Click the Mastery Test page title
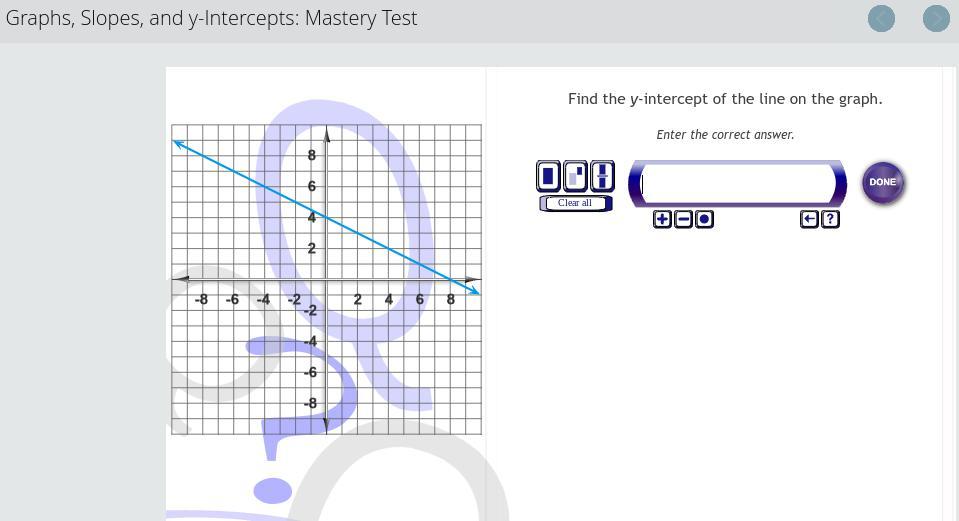The width and height of the screenshot is (959, 521). point(212,18)
